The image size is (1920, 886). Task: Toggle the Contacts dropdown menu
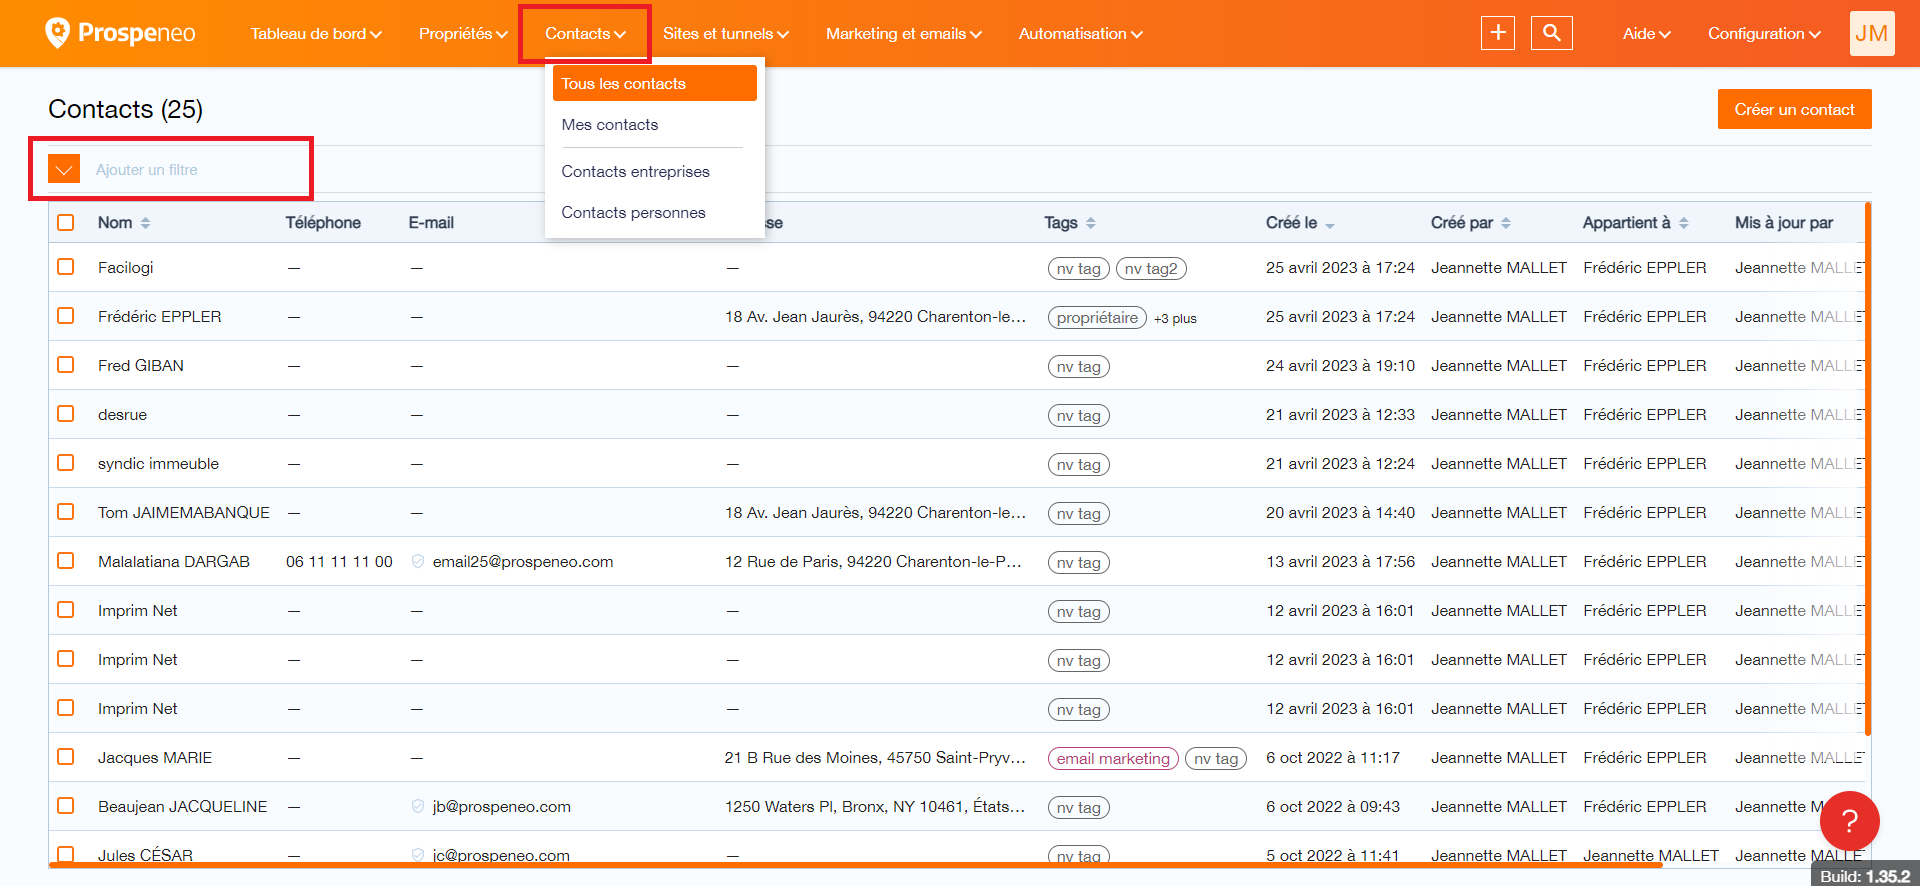[x=585, y=33]
